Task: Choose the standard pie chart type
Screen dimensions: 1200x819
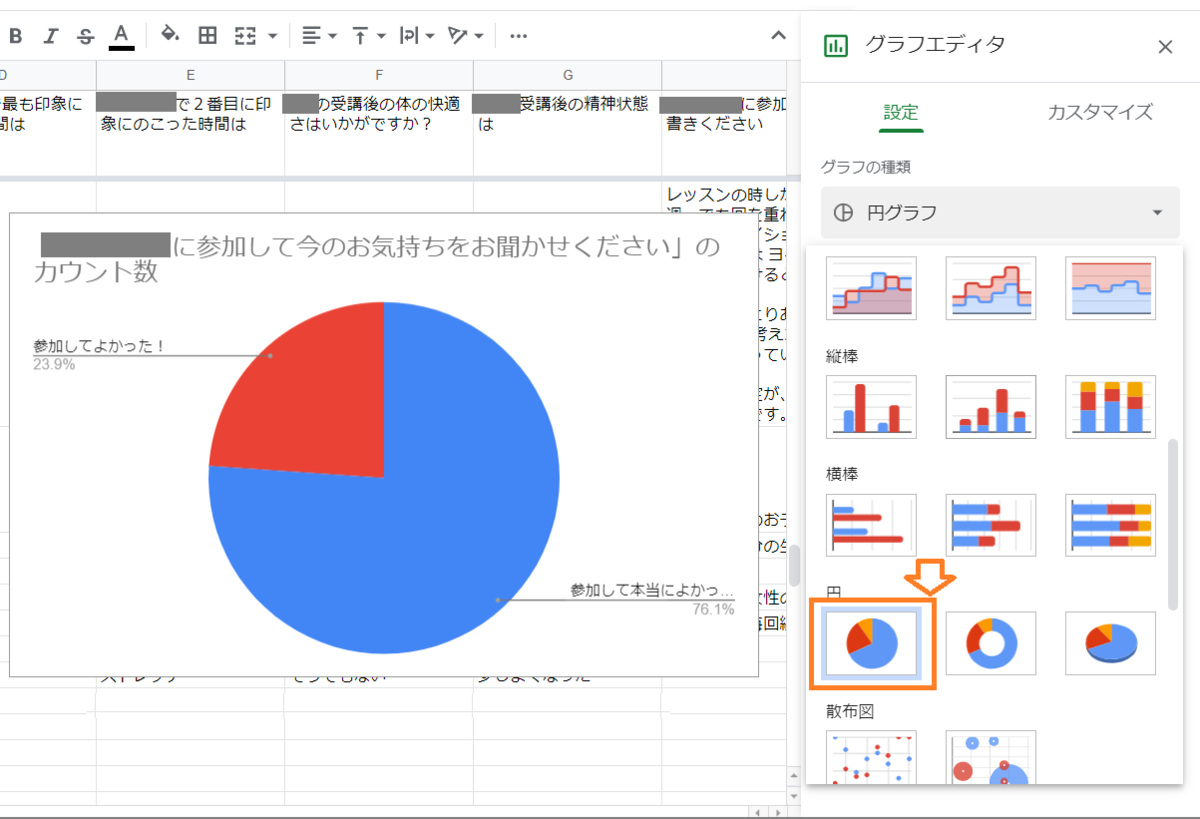Action: click(871, 643)
